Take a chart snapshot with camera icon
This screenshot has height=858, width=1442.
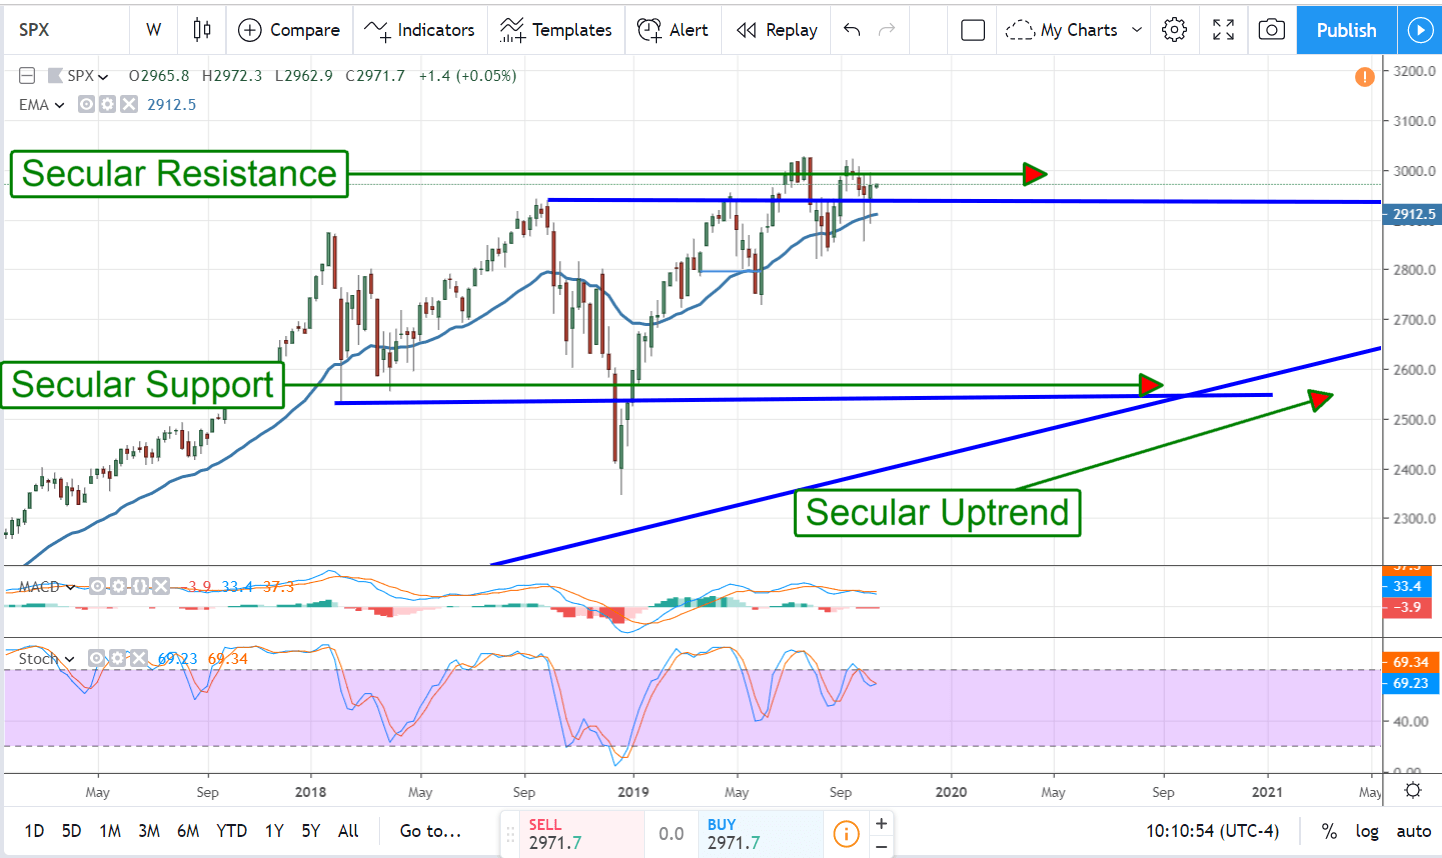pos(1271,30)
